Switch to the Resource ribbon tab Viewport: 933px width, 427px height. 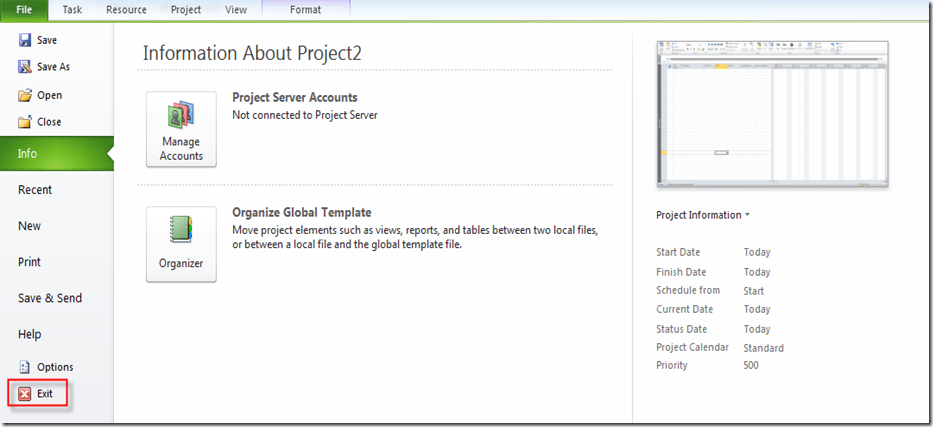tap(126, 10)
